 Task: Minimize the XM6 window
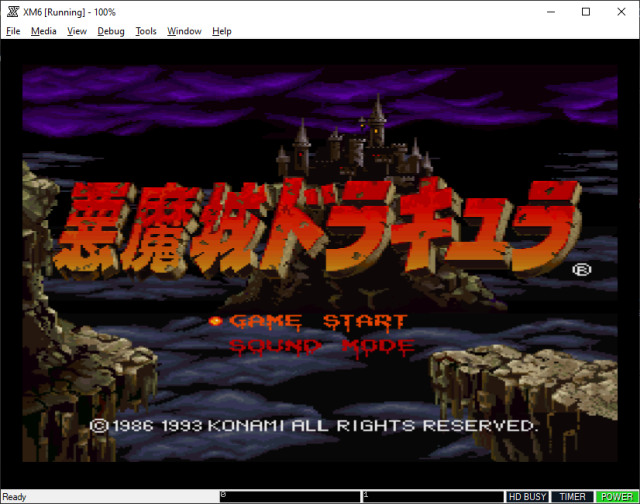point(551,12)
